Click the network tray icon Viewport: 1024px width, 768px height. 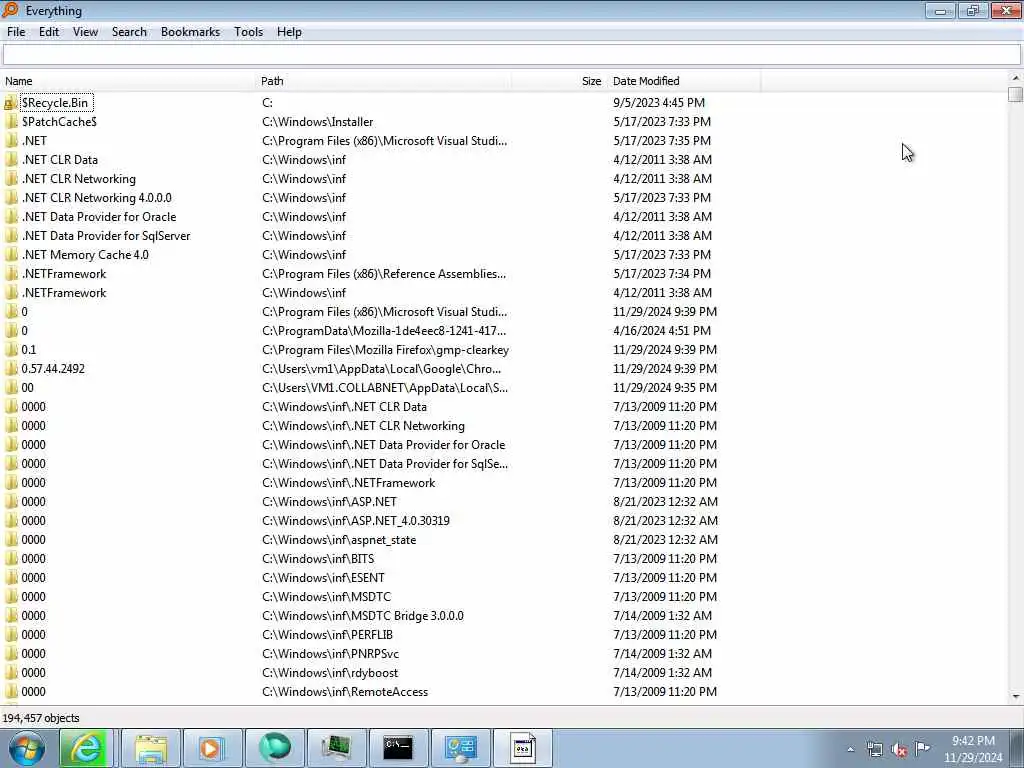tap(874, 749)
